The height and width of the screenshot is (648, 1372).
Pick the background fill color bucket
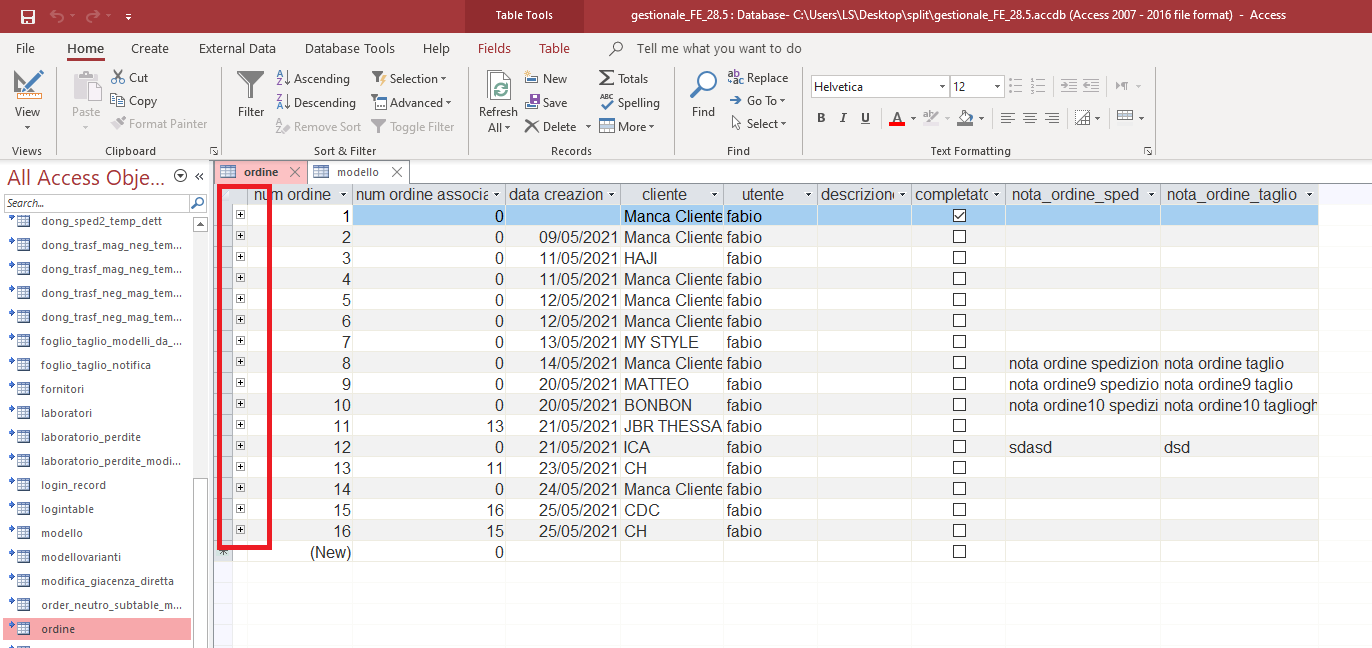[965, 118]
